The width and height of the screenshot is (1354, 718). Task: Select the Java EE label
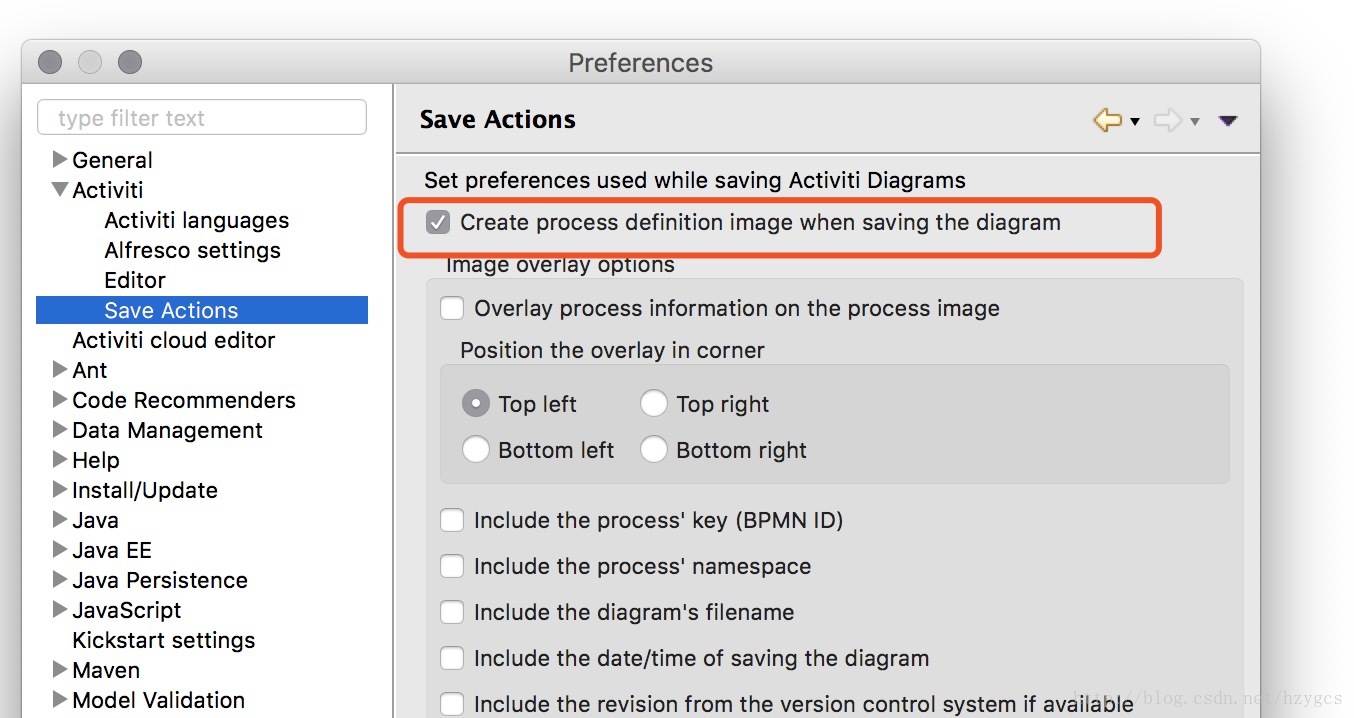pyautogui.click(x=112, y=550)
